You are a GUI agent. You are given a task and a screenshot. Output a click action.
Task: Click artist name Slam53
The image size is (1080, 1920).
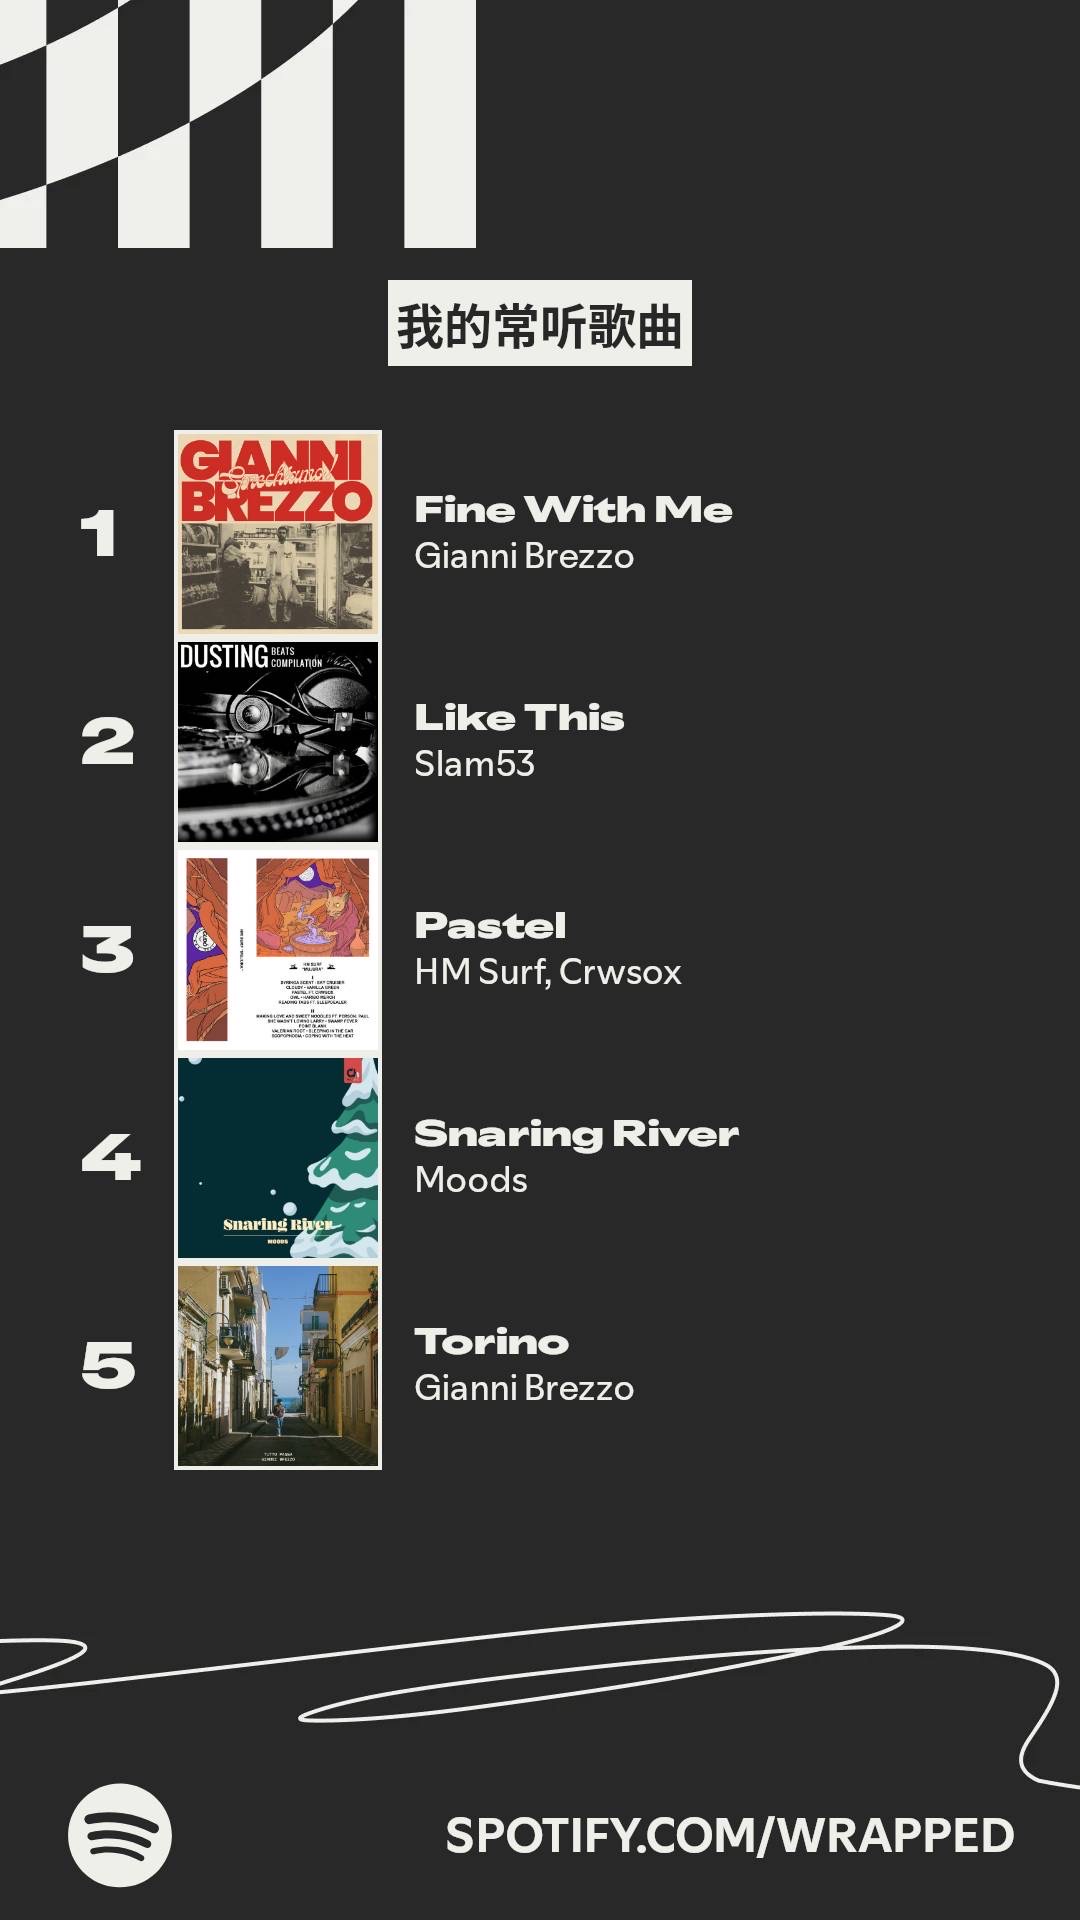click(x=474, y=764)
